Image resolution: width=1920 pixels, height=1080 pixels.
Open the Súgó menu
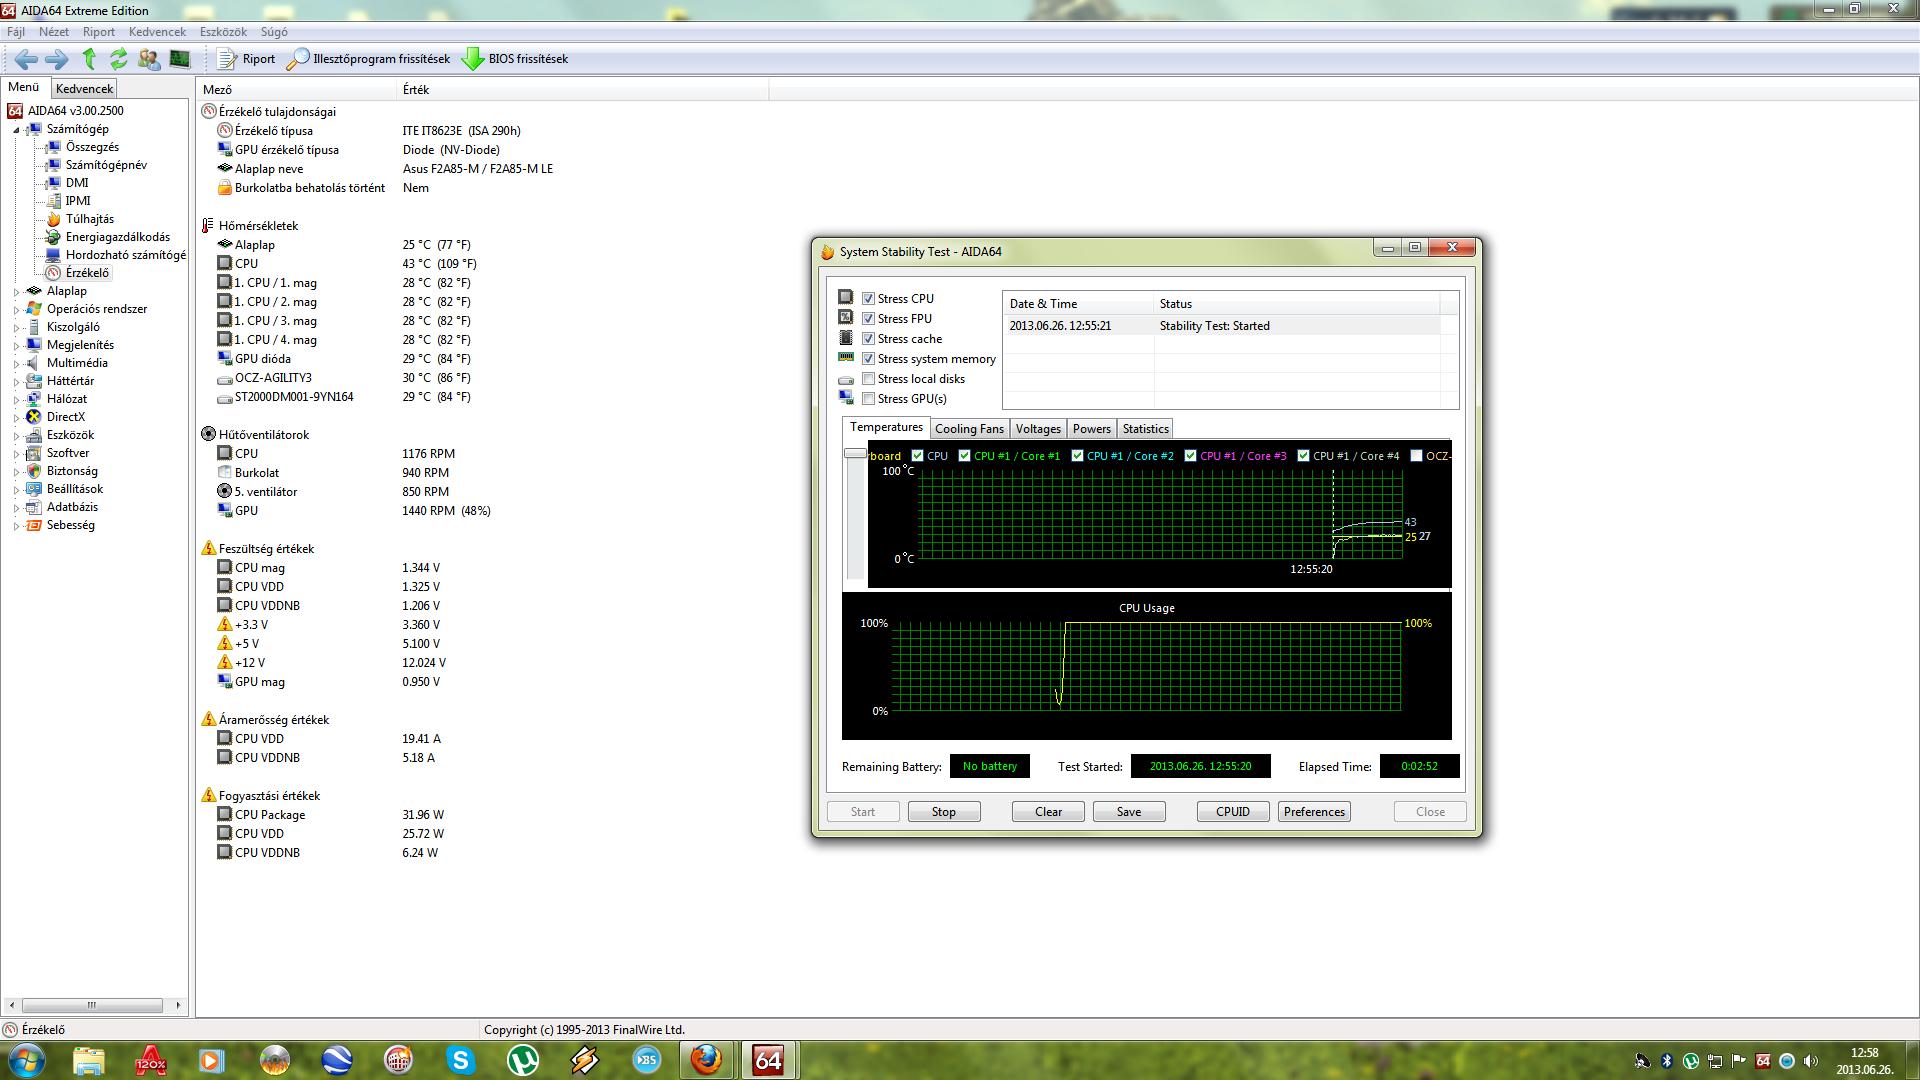point(274,32)
